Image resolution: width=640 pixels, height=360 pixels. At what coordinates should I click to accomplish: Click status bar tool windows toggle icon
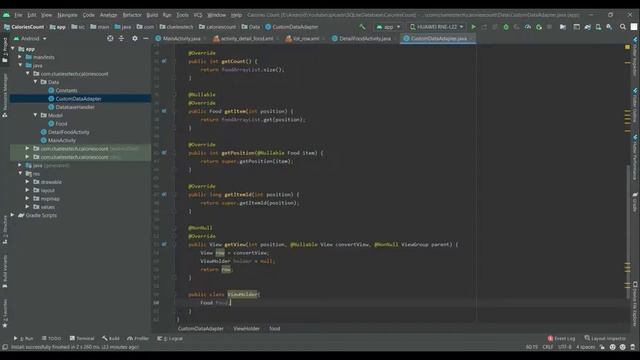click(5, 347)
